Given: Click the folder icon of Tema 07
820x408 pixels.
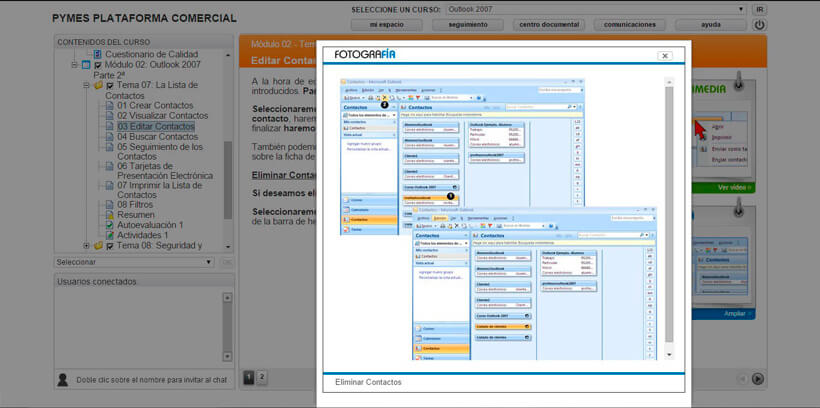Looking at the screenshot, I should (98, 85).
